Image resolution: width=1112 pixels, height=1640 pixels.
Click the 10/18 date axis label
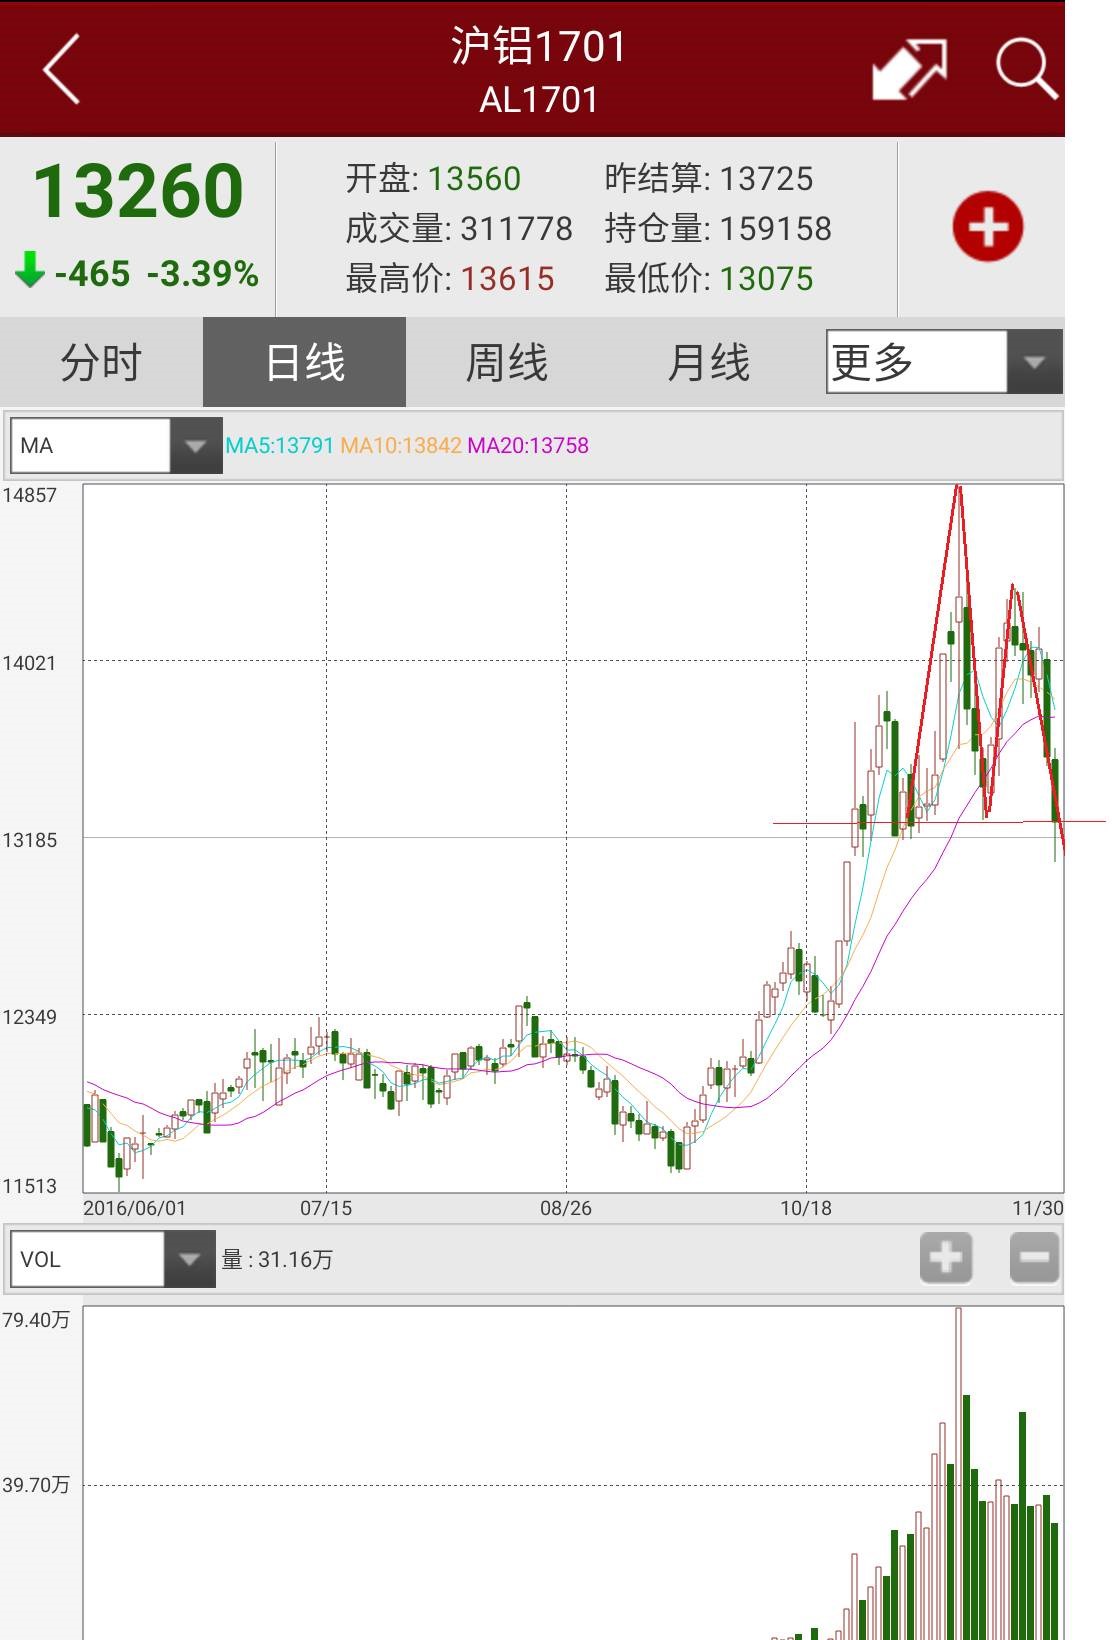click(806, 1208)
